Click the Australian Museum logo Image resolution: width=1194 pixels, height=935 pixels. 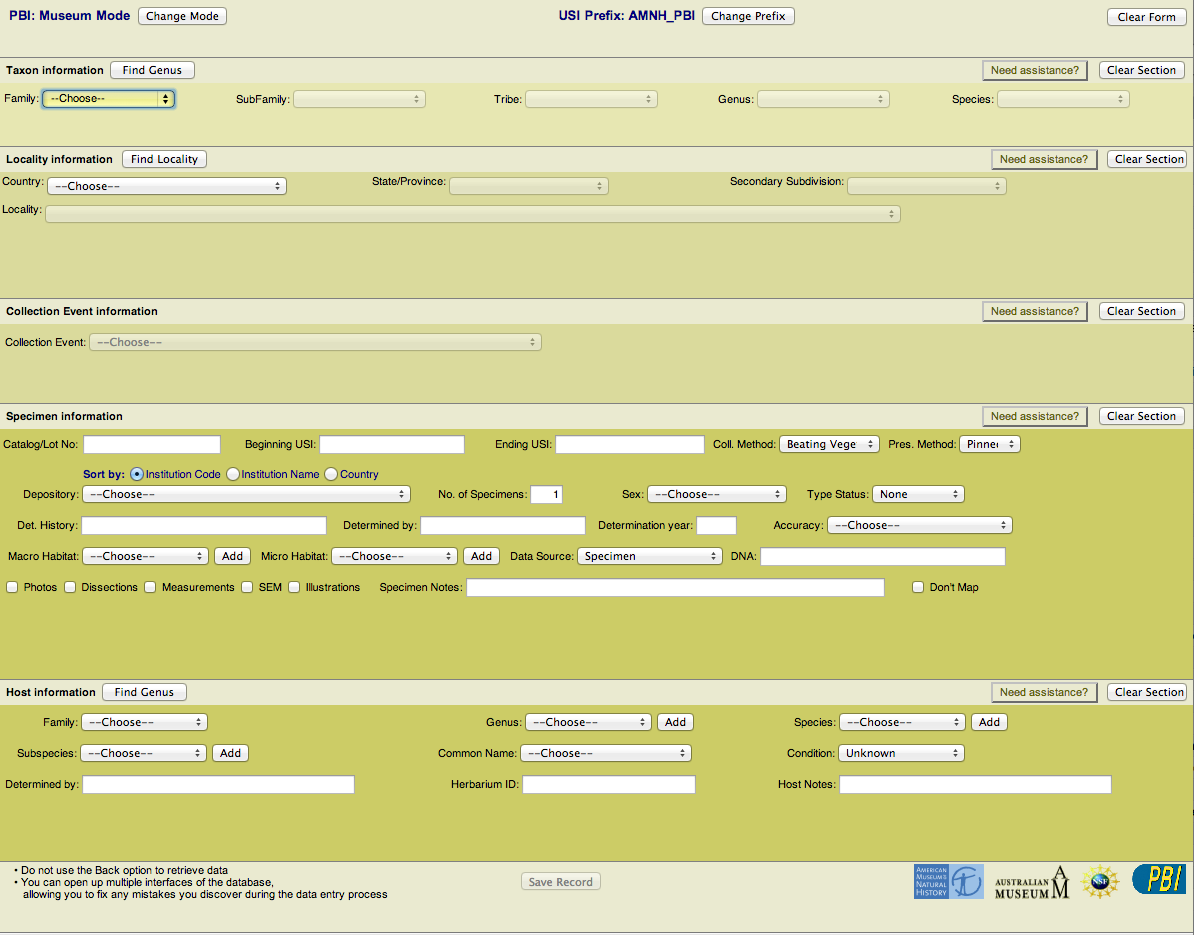1031,881
